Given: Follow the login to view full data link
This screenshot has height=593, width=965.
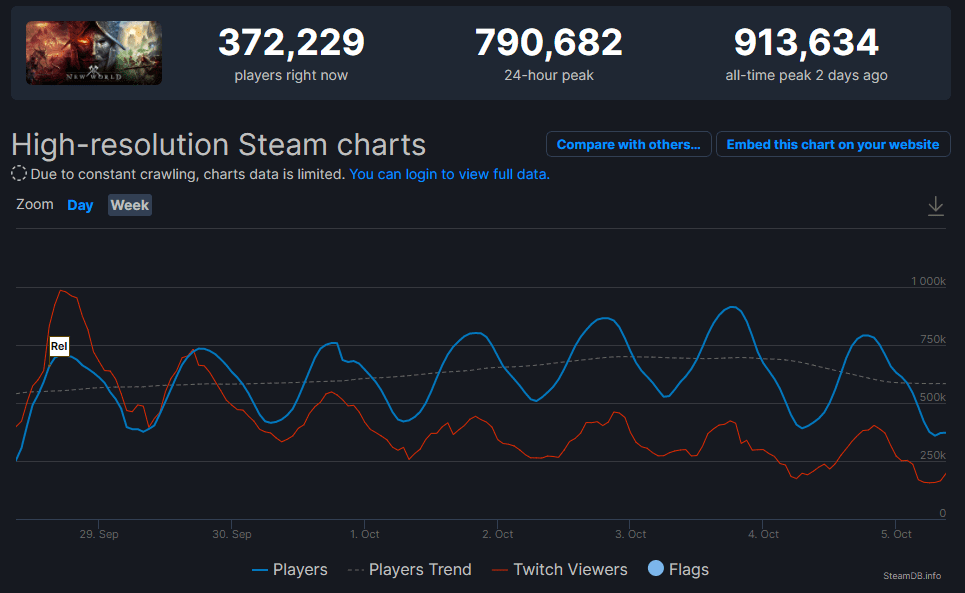Looking at the screenshot, I should (x=449, y=174).
